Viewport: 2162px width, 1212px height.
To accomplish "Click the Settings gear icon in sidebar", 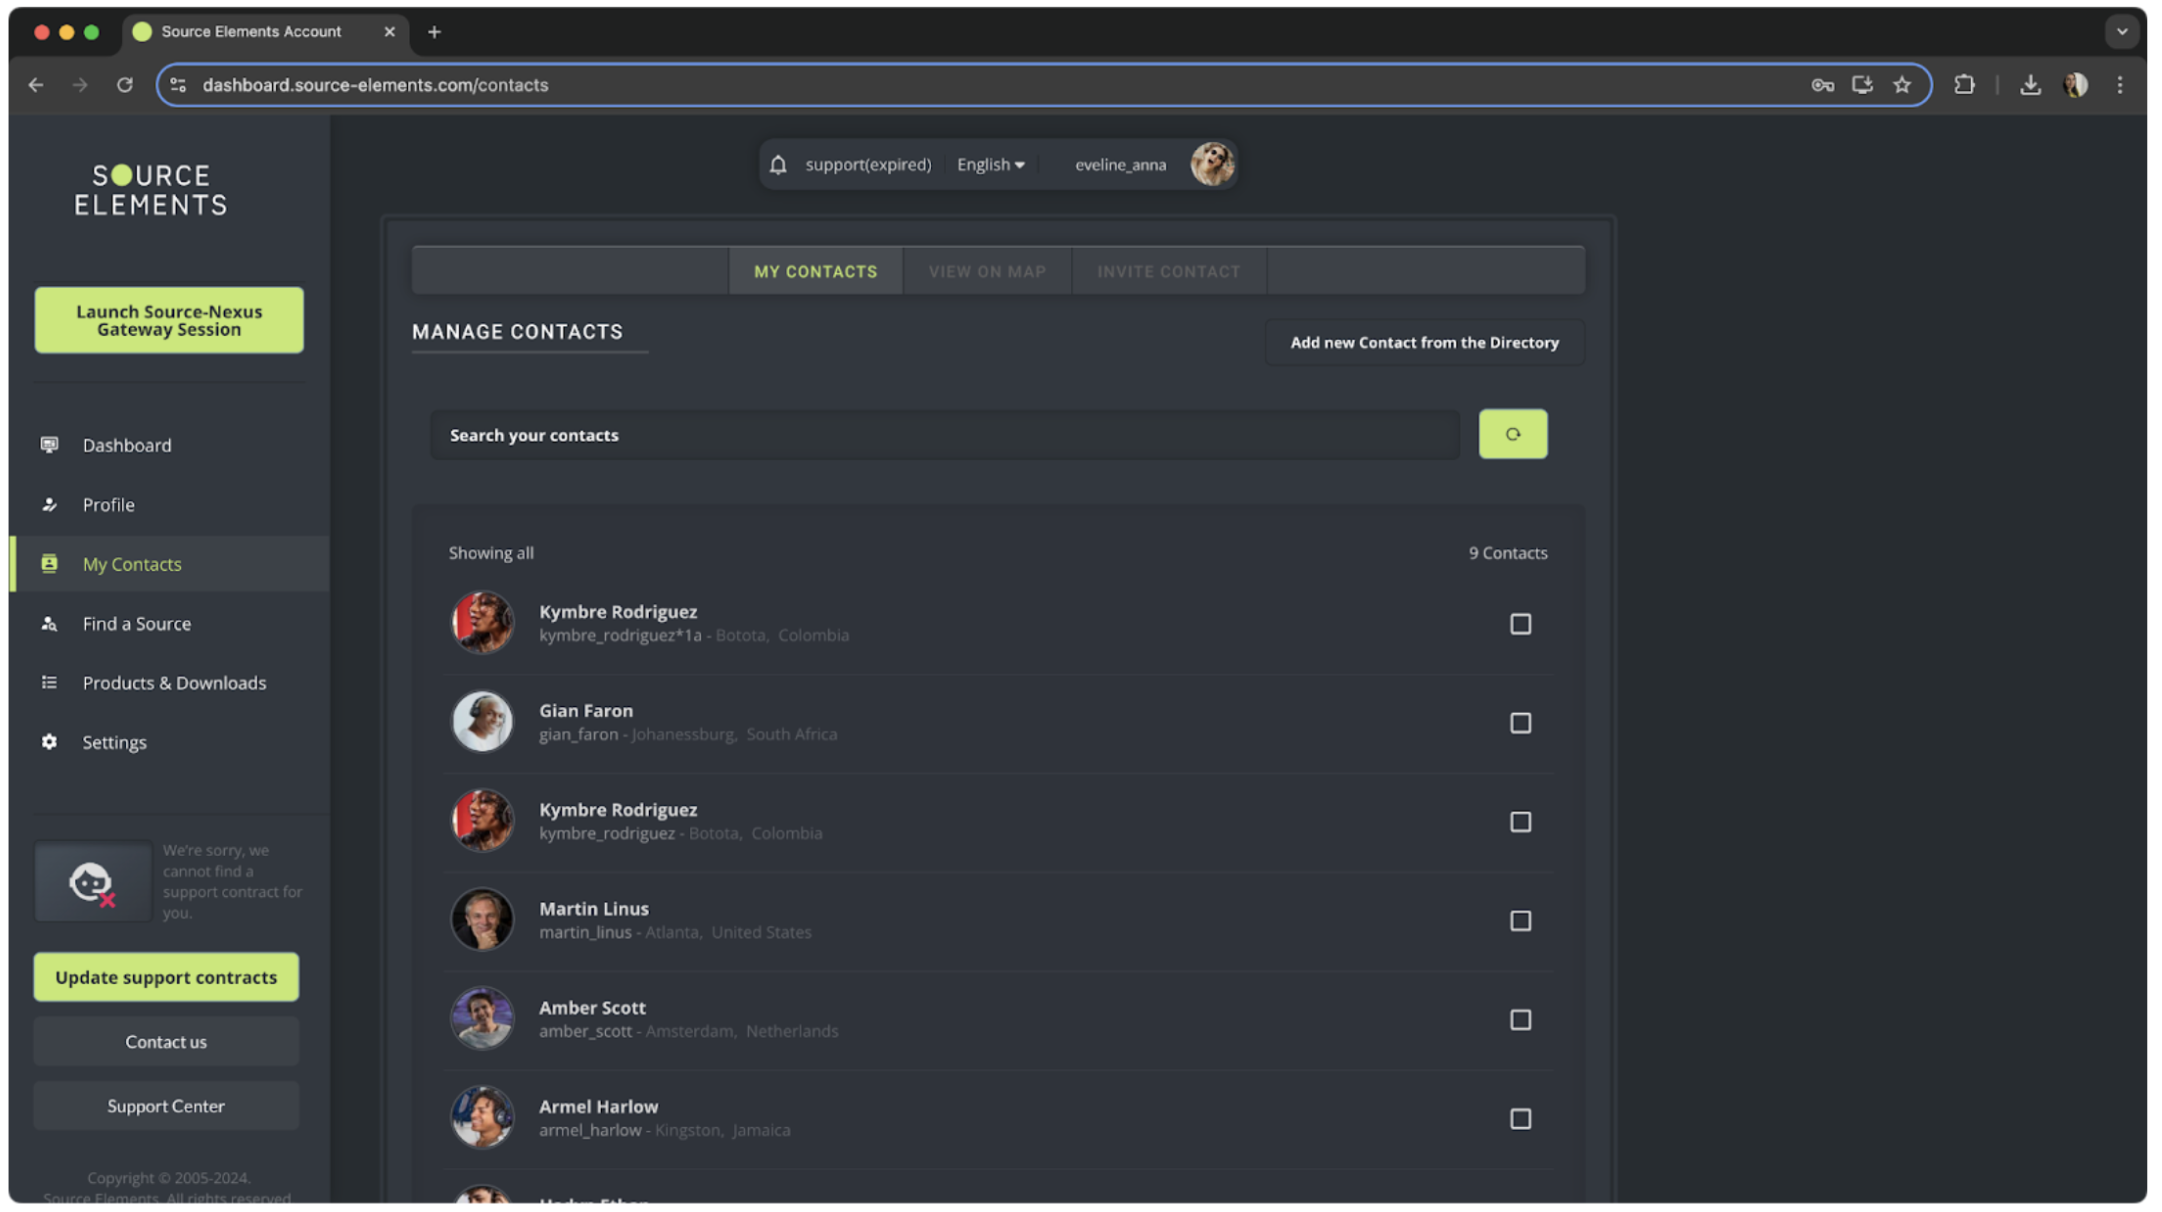I will tap(49, 742).
